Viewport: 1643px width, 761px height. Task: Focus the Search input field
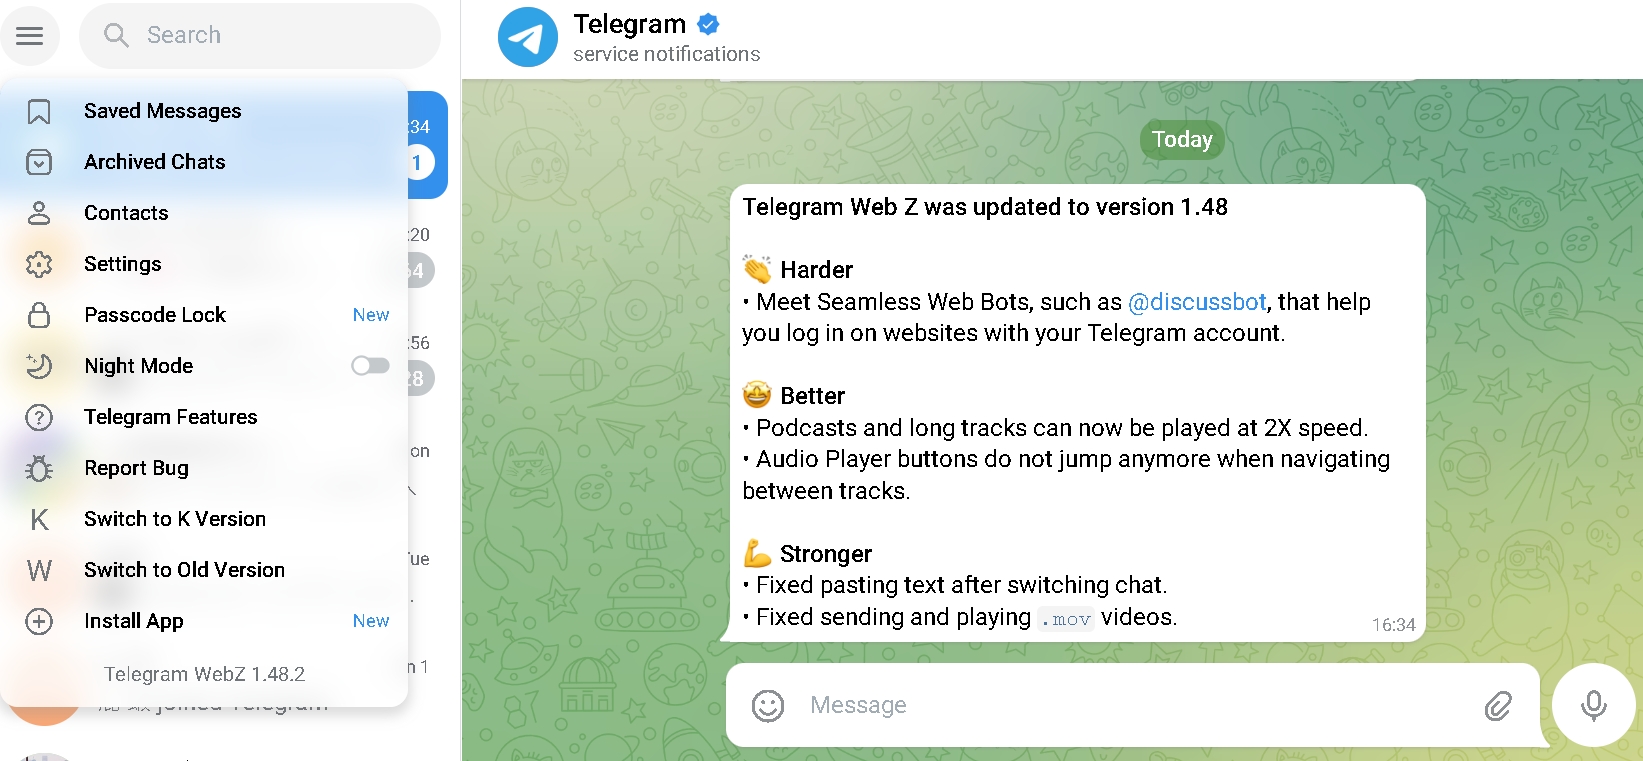(260, 36)
